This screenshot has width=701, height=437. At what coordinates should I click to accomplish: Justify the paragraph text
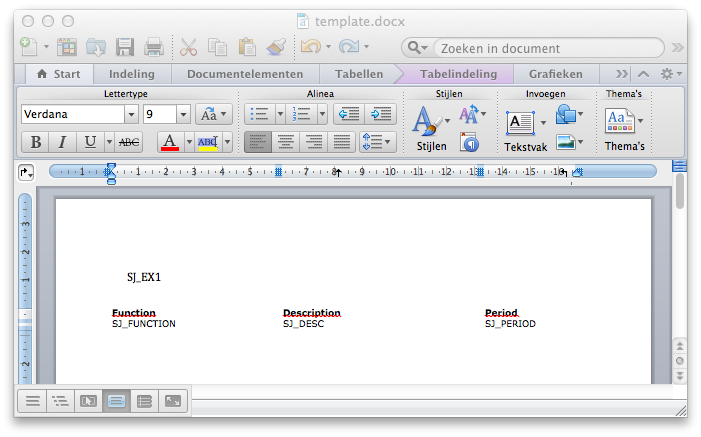pos(342,142)
